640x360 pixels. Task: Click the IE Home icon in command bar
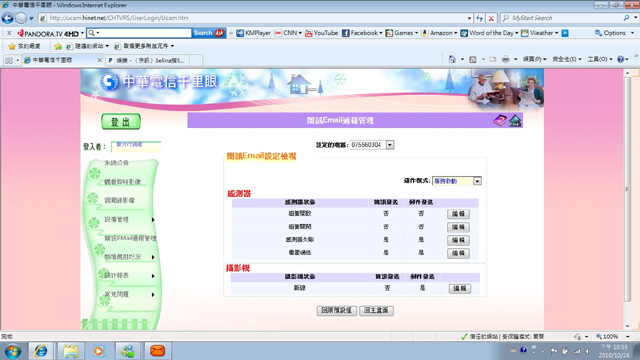[x=452, y=59]
